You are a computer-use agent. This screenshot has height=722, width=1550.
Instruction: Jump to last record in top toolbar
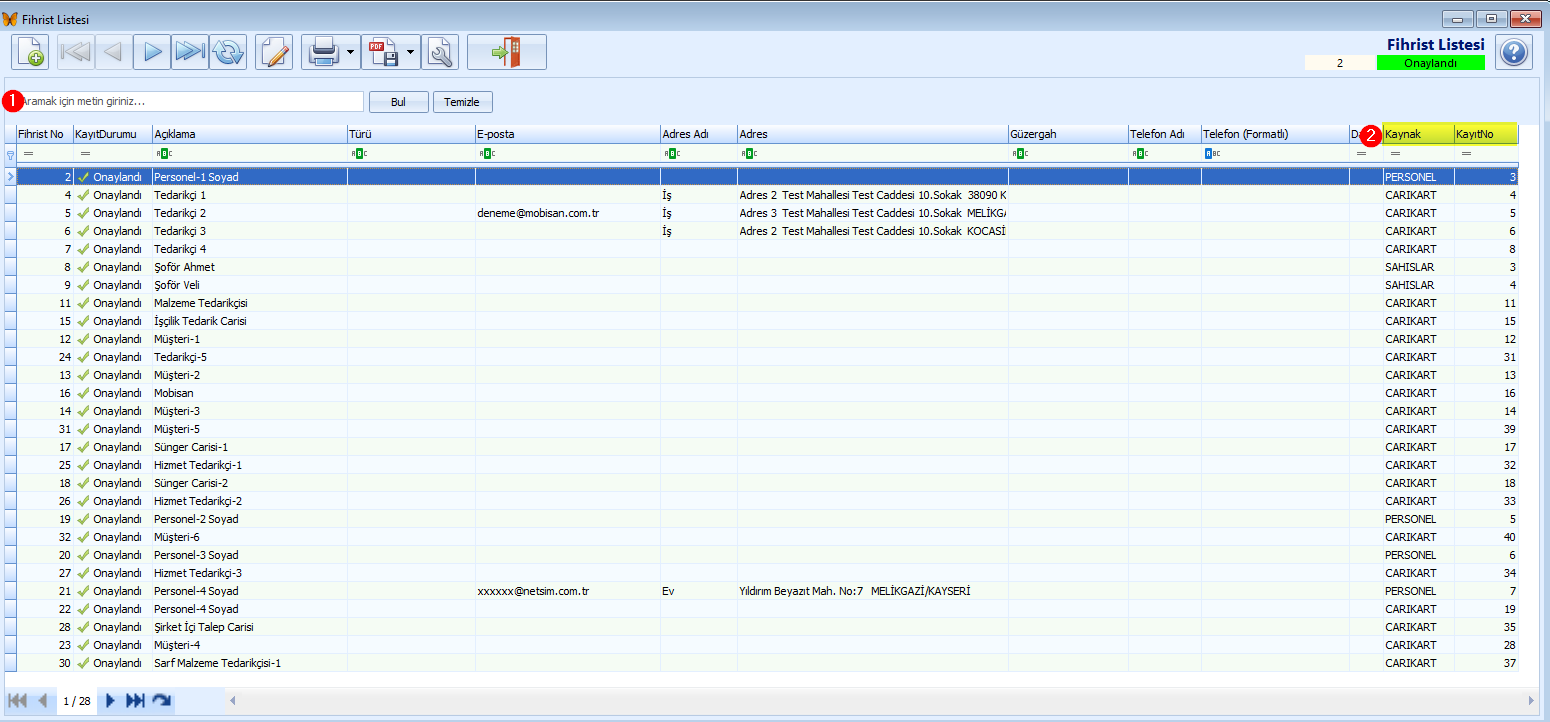190,52
